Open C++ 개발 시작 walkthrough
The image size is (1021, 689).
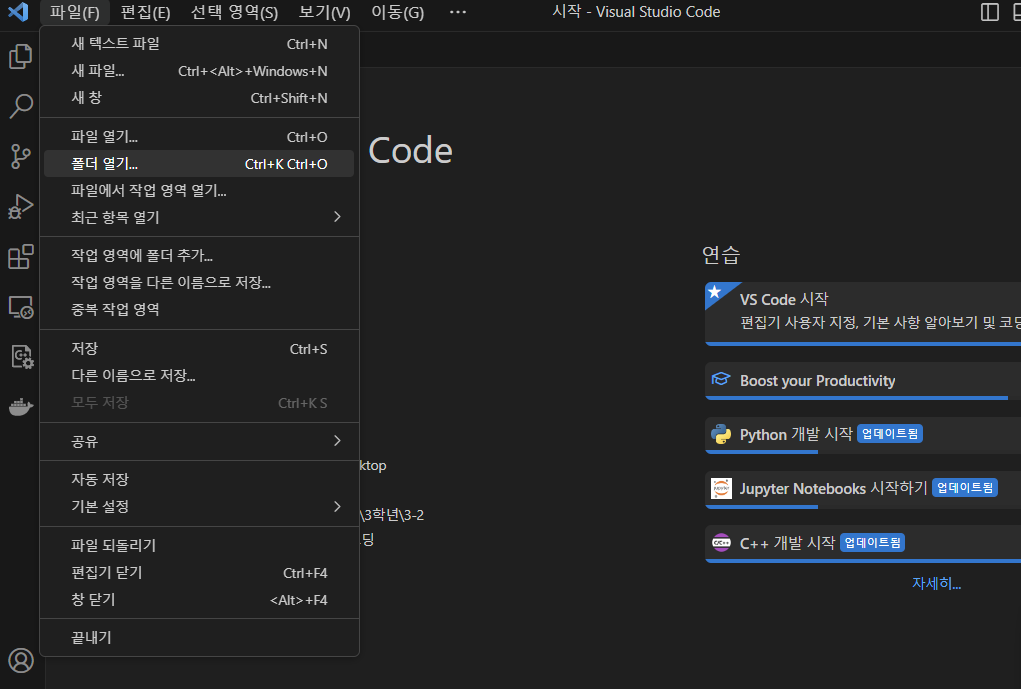tap(863, 544)
